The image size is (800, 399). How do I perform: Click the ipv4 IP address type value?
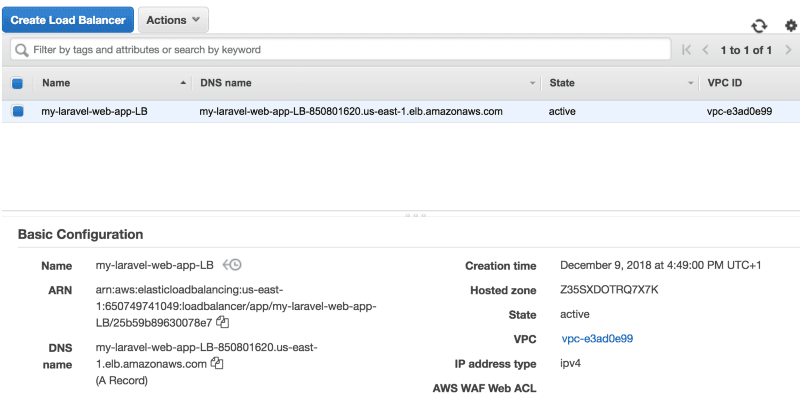coord(570,364)
